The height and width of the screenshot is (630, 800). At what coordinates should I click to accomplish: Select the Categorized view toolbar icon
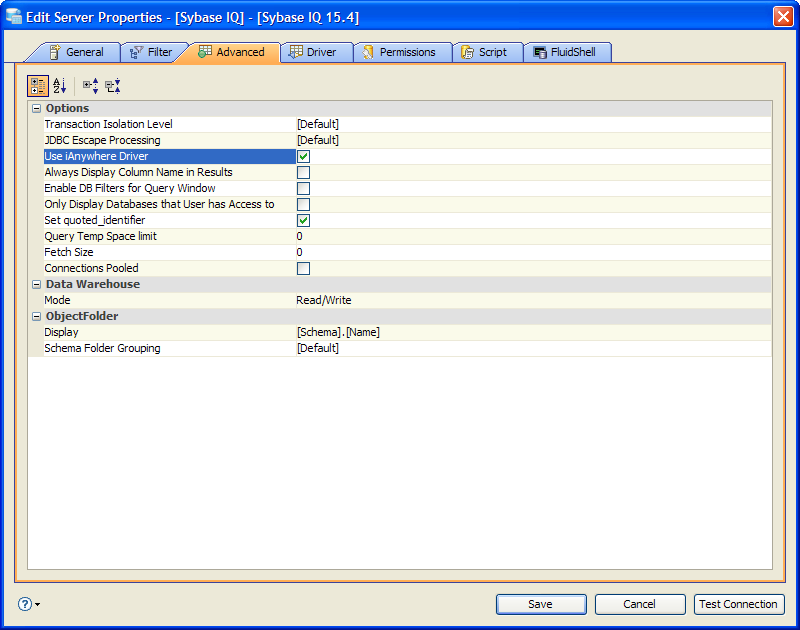coord(38,86)
